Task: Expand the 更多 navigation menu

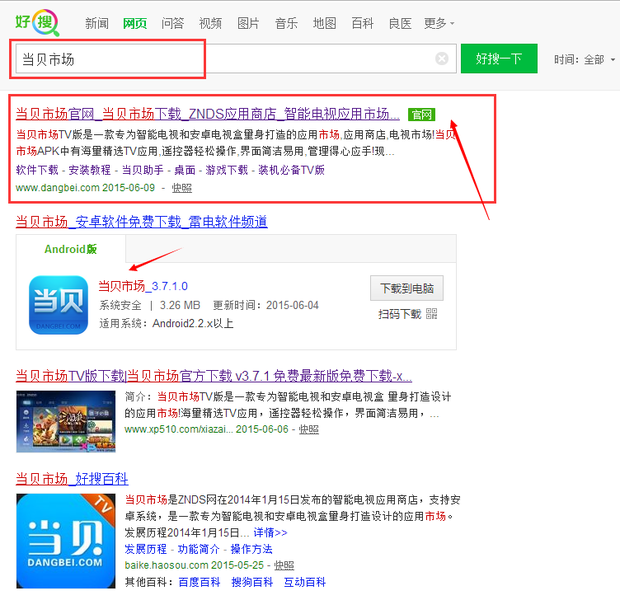Action: pyautogui.click(x=438, y=23)
